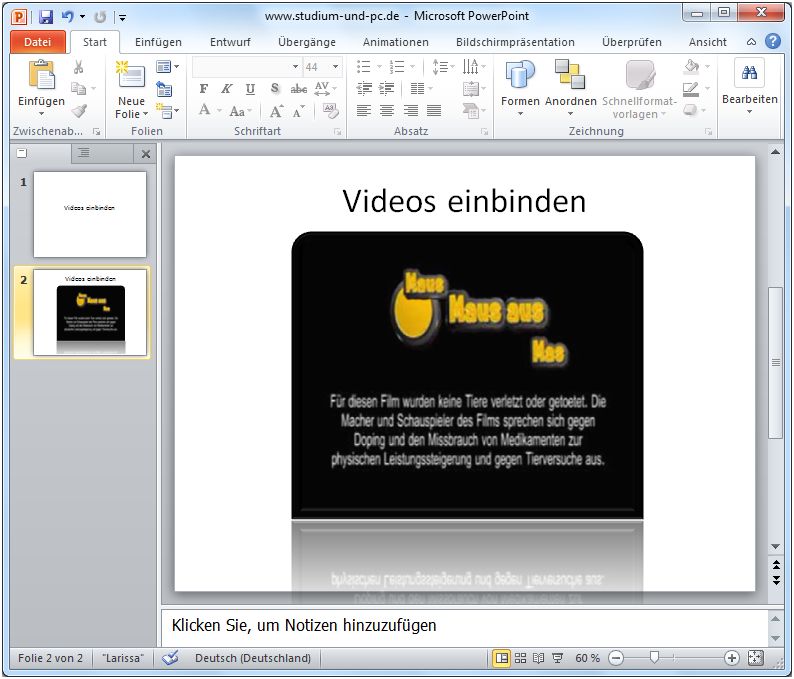Center the text

pyautogui.click(x=387, y=110)
